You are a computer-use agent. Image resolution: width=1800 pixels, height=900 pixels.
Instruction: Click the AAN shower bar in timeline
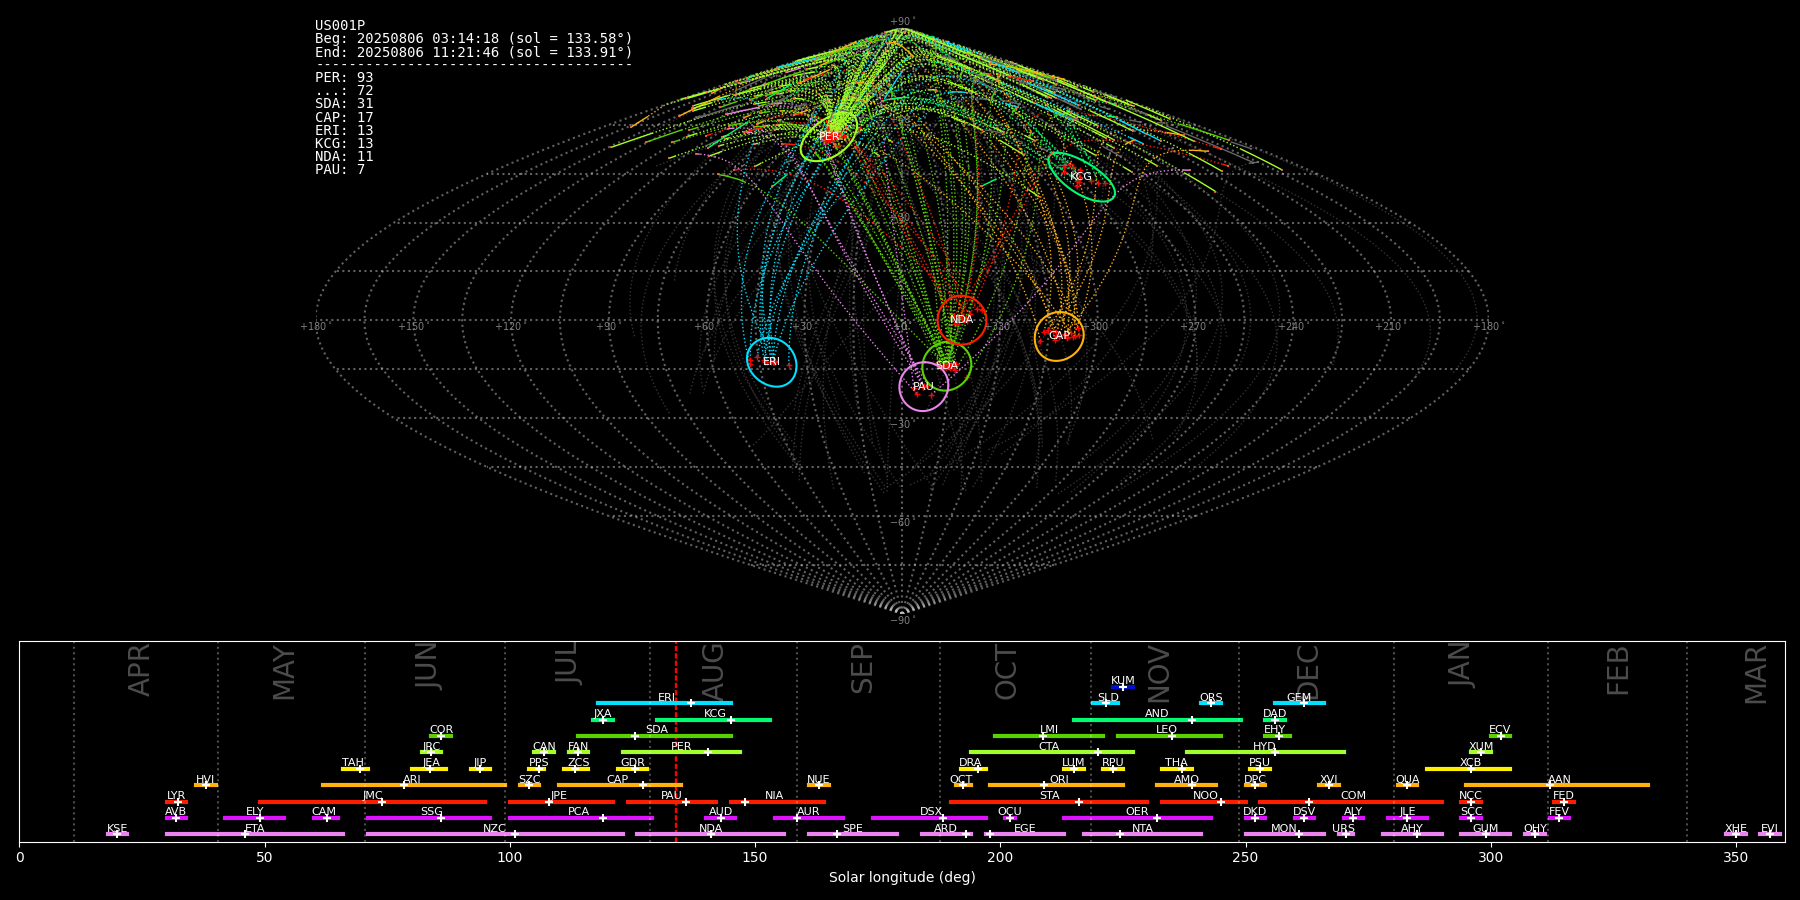coord(1556,785)
